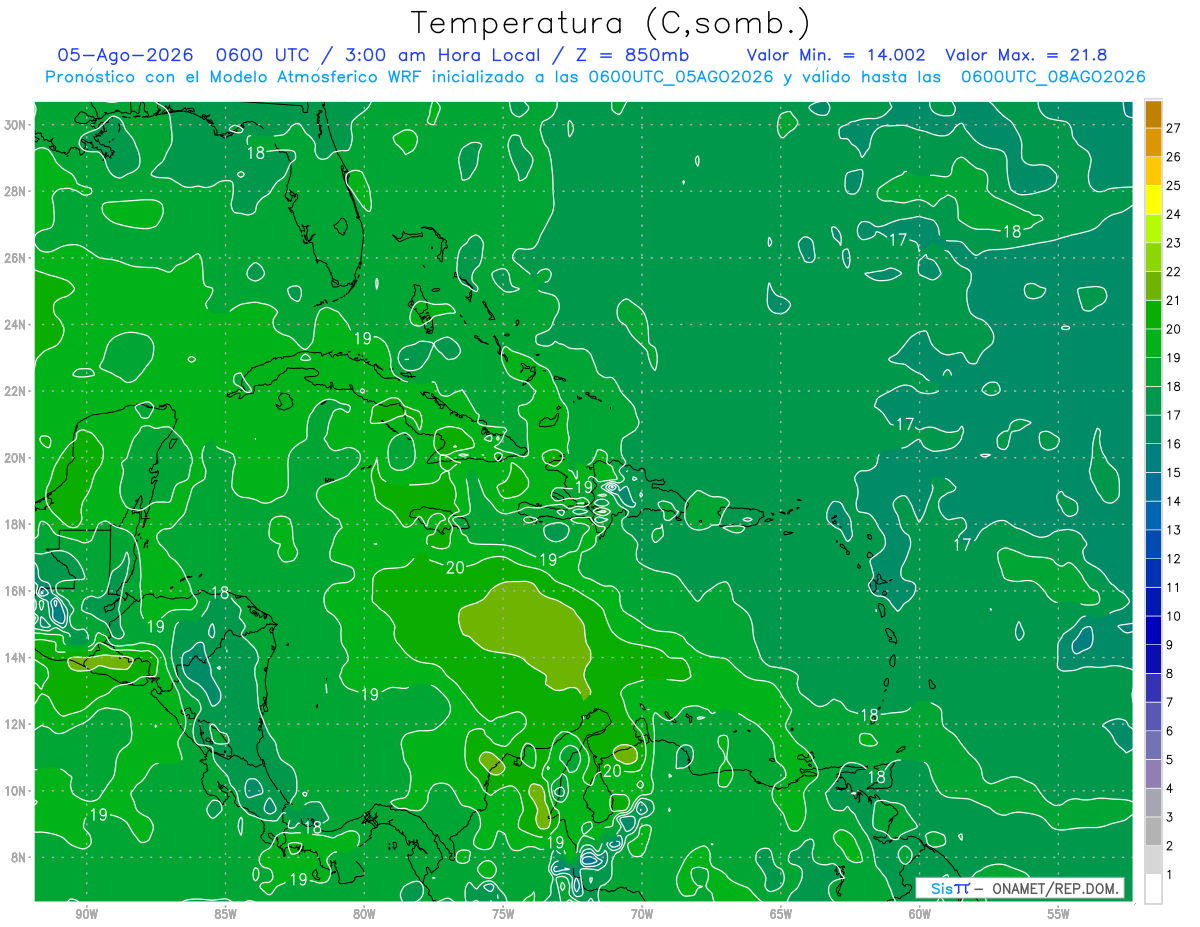The width and height of the screenshot is (1200, 927).
Task: Click the legend value '11'
Action: coord(1174,587)
